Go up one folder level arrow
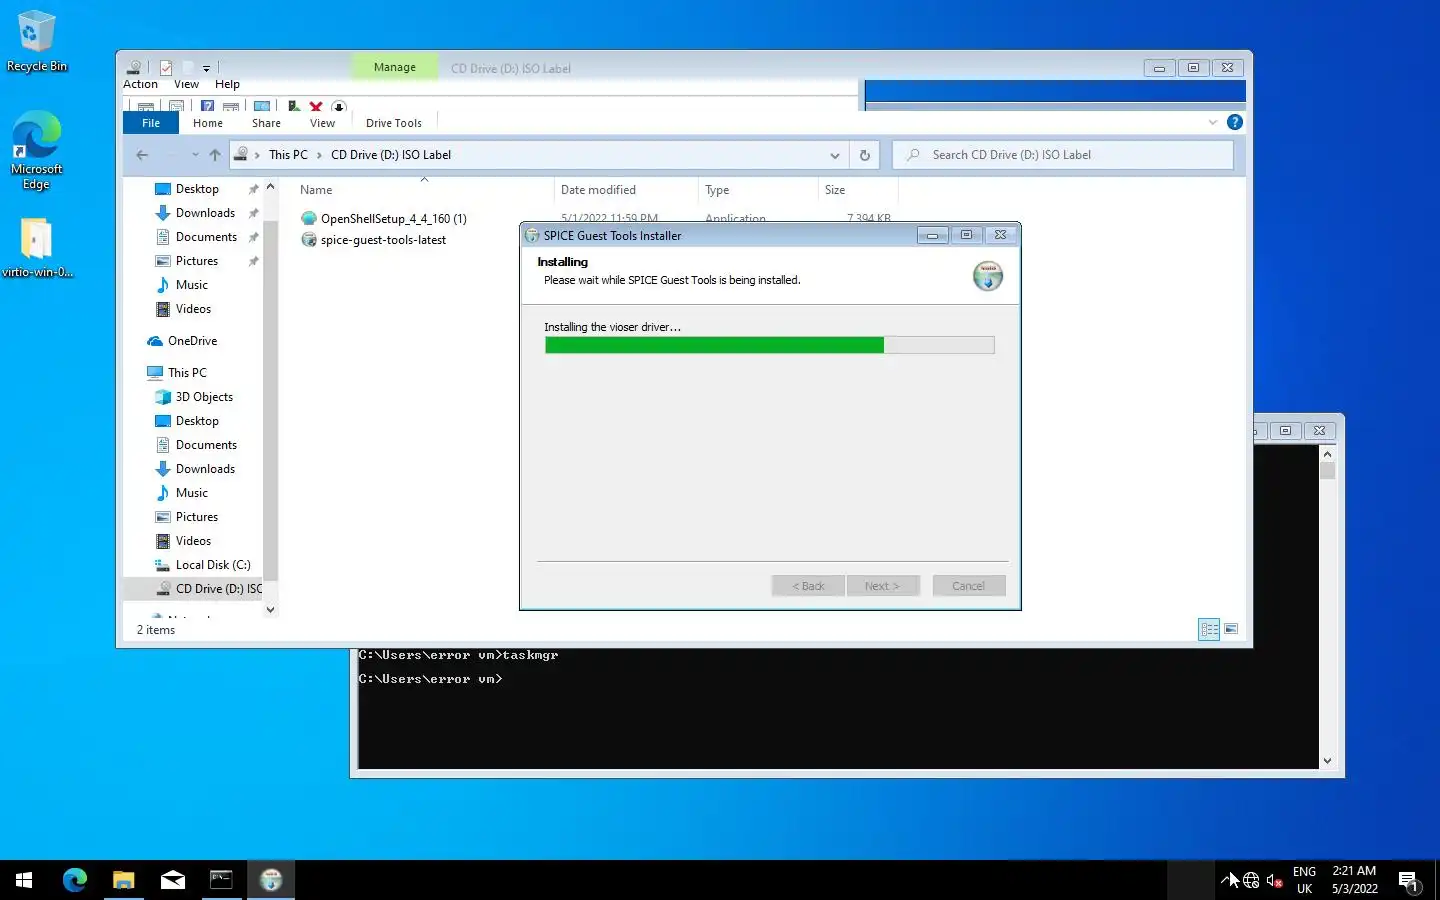 [215, 155]
